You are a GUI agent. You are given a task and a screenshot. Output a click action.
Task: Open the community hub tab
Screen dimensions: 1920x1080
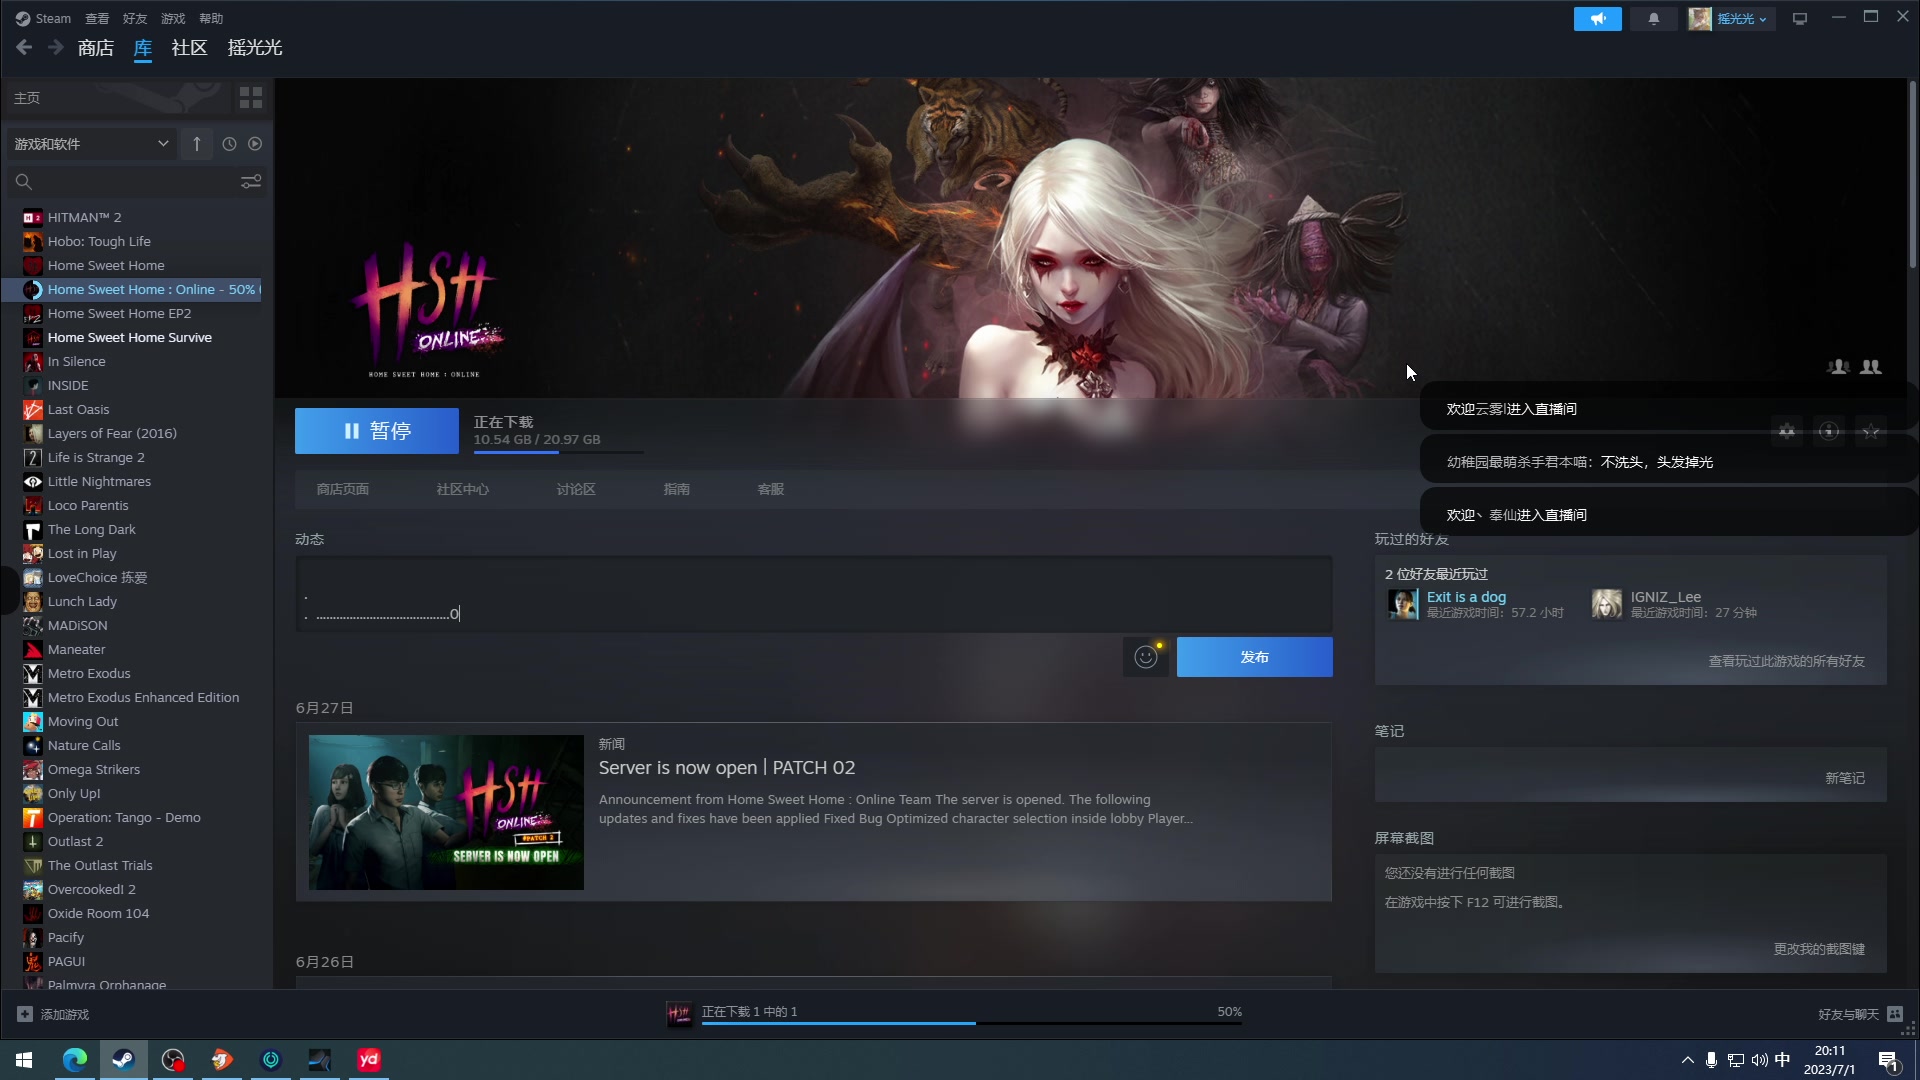pyautogui.click(x=463, y=489)
